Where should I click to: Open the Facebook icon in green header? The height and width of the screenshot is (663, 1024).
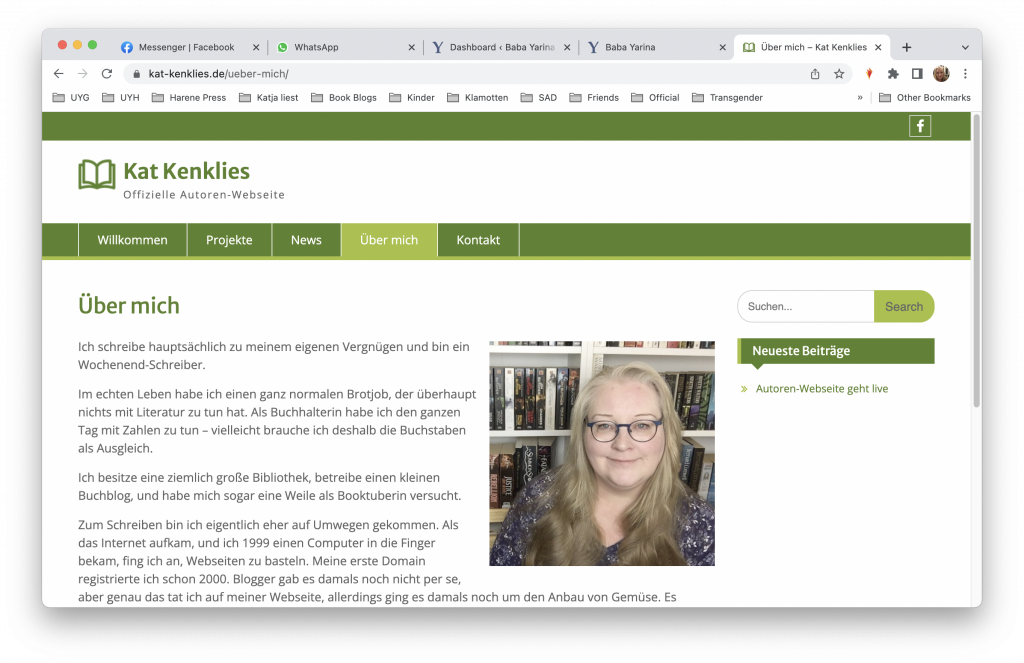click(920, 126)
